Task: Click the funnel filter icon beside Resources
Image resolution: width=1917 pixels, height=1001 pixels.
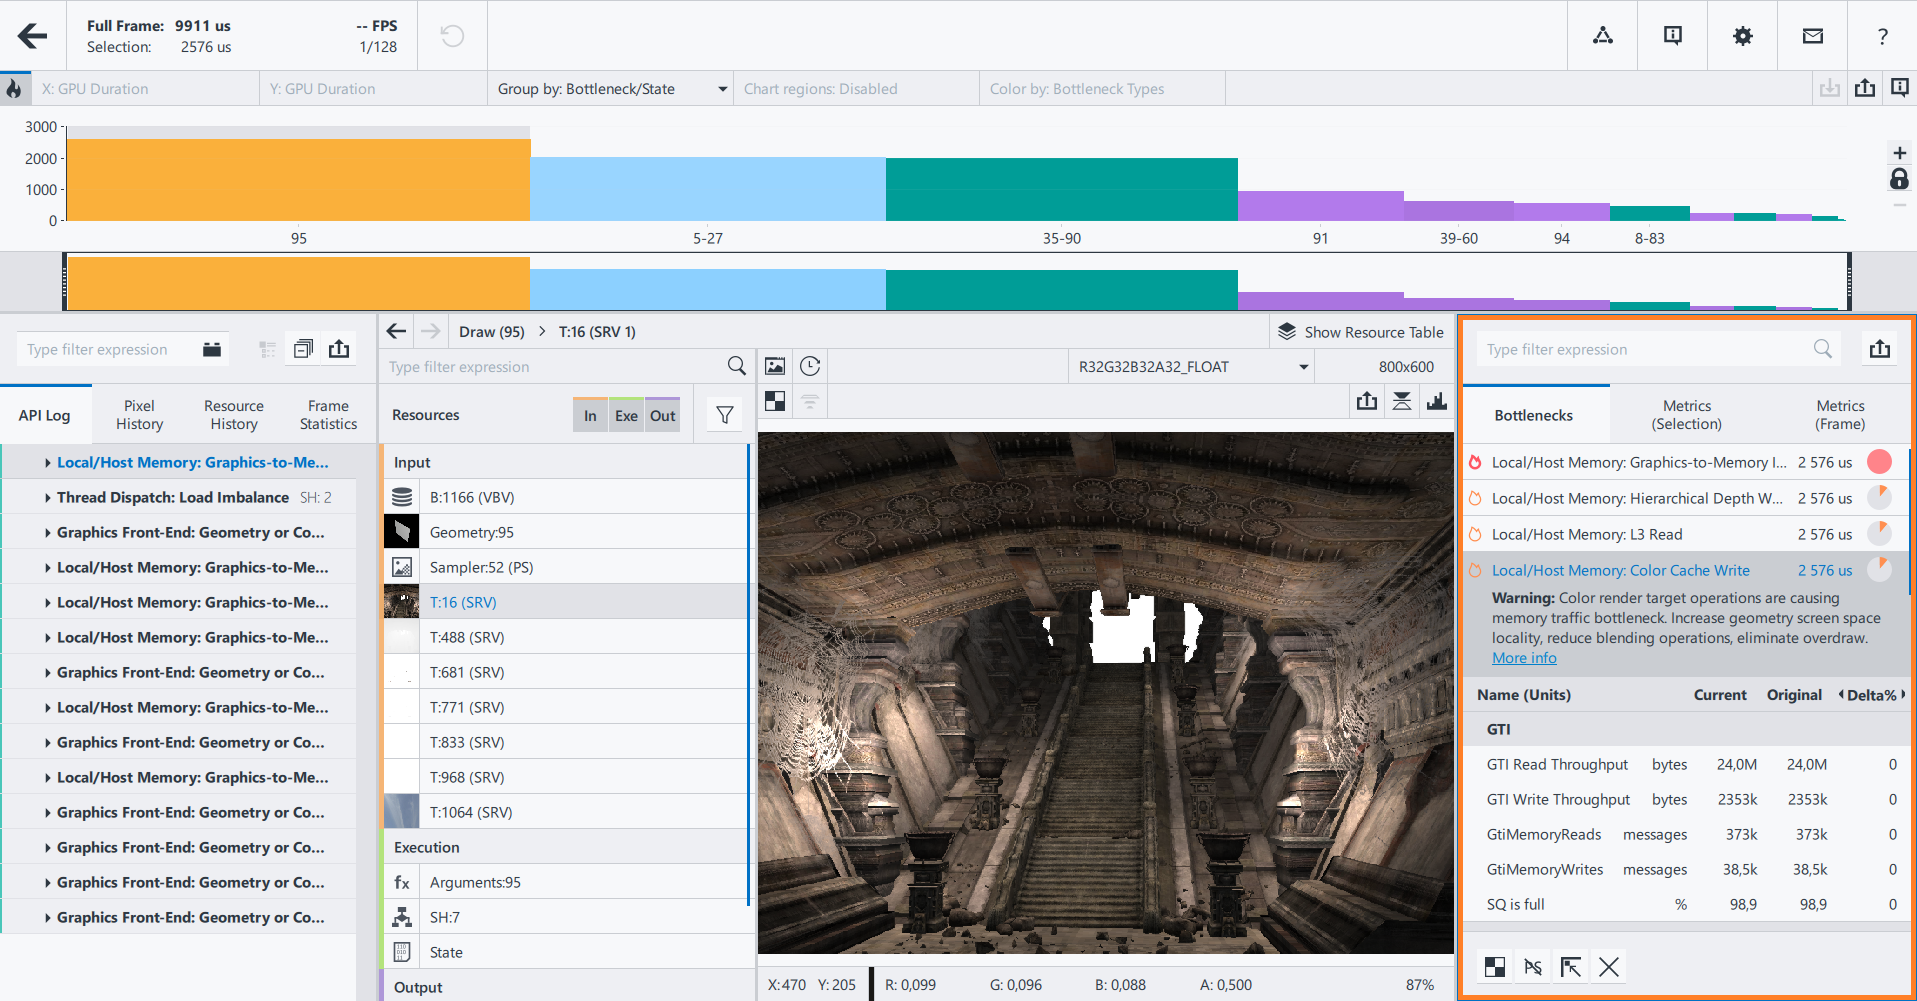Action: [x=725, y=415]
